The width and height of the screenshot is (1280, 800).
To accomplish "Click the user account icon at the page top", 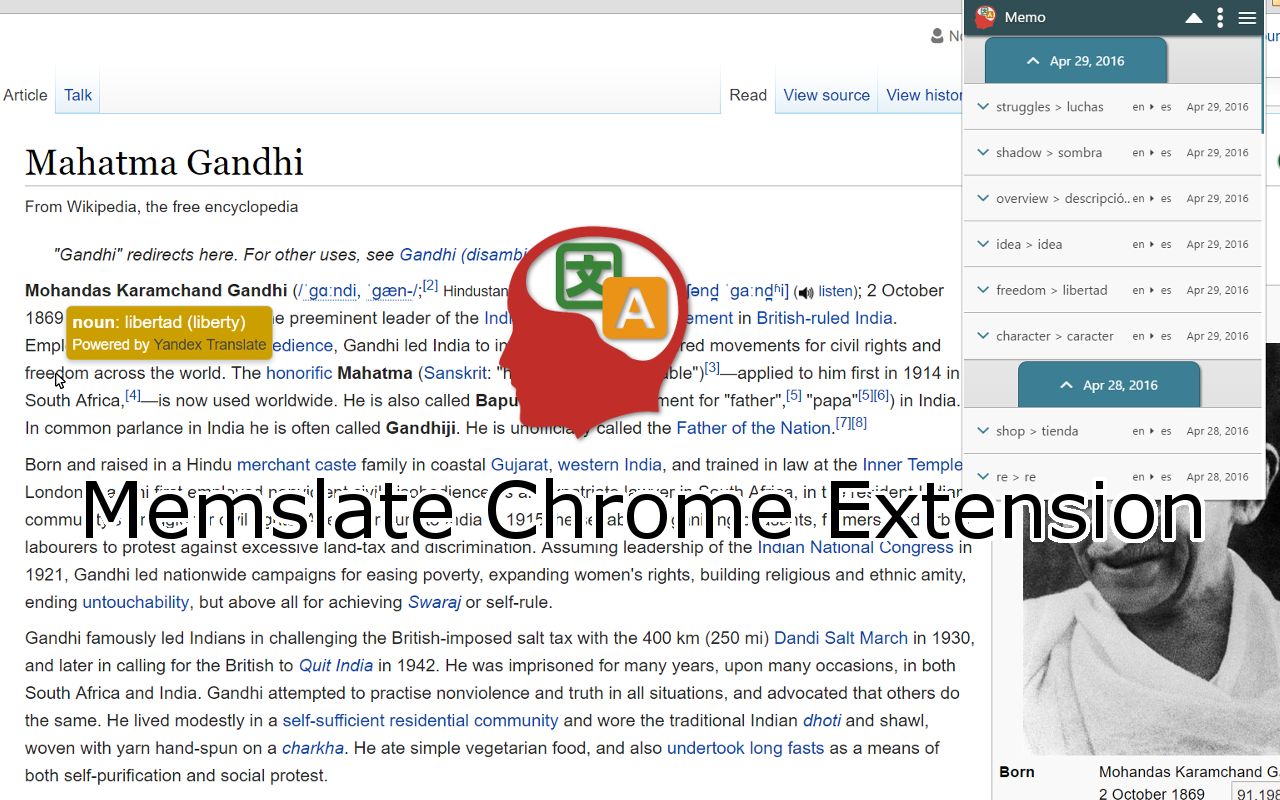I will (x=936, y=35).
